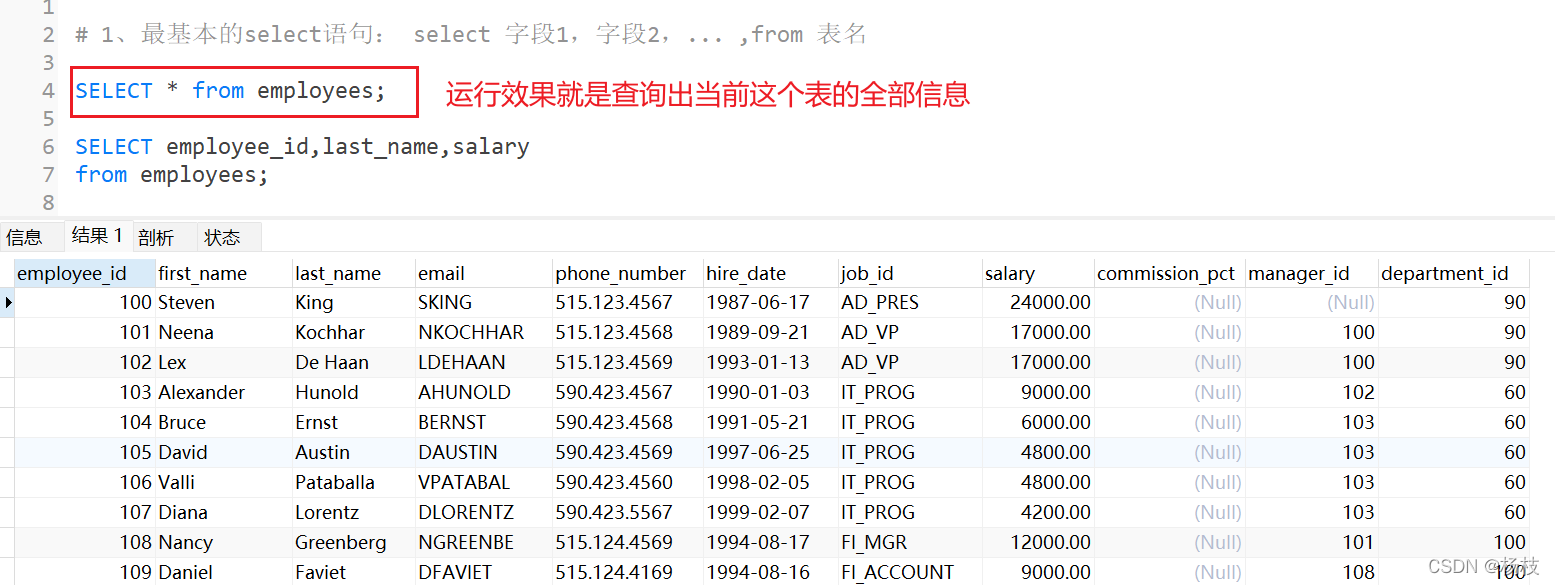Select the 'SKING' email cell

point(484,302)
